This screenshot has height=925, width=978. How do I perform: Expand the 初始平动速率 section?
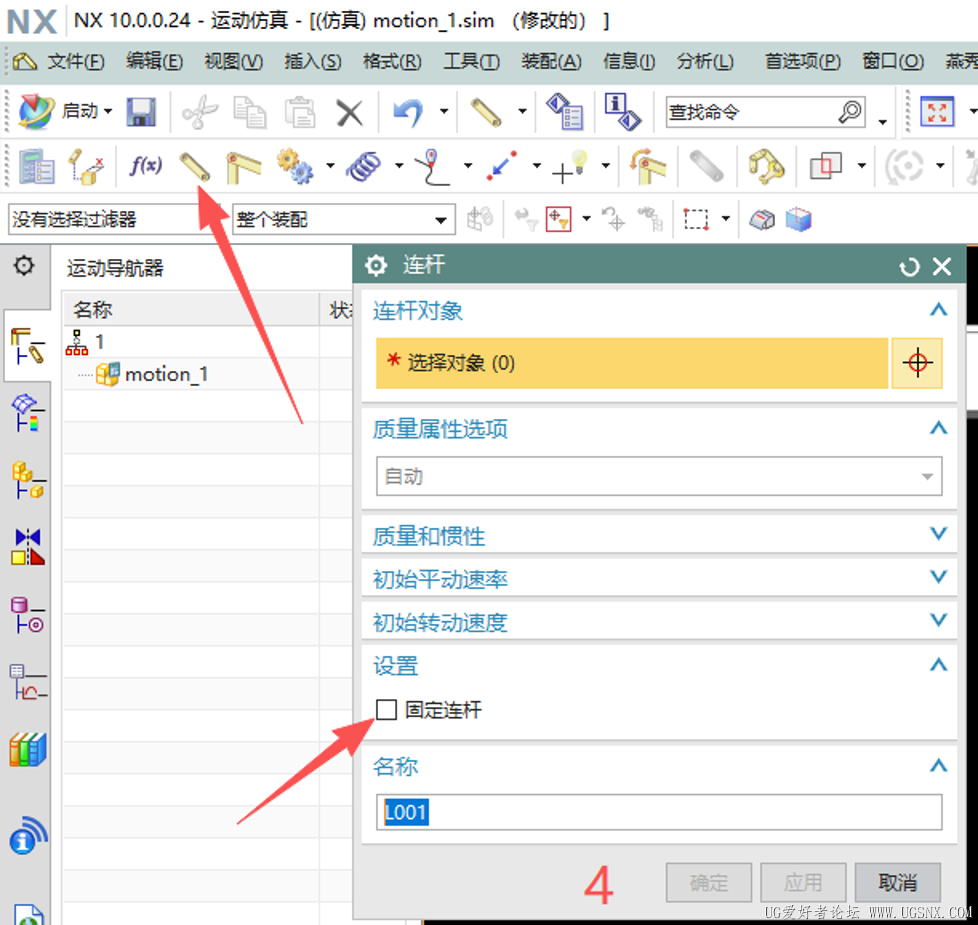click(659, 578)
